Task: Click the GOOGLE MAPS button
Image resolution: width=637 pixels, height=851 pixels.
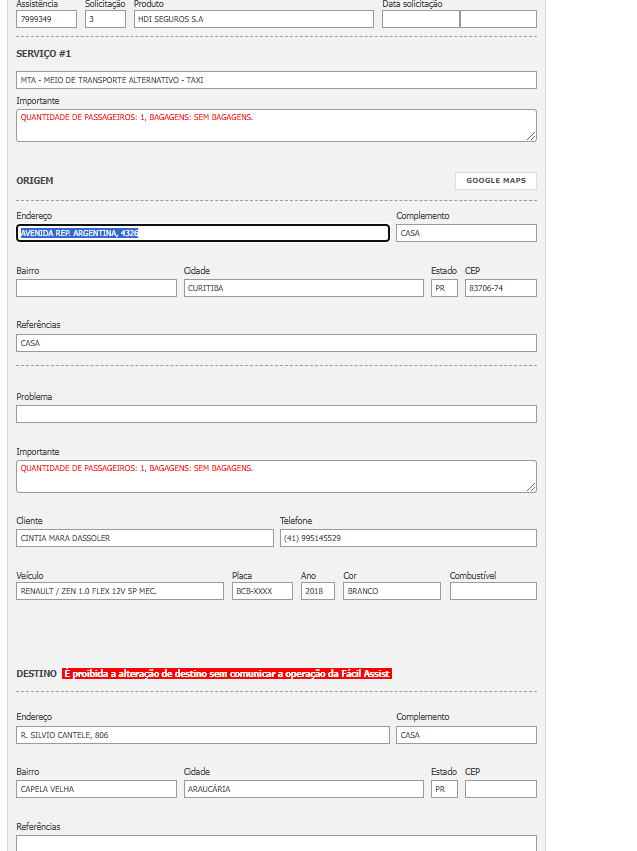Action: coord(495,181)
